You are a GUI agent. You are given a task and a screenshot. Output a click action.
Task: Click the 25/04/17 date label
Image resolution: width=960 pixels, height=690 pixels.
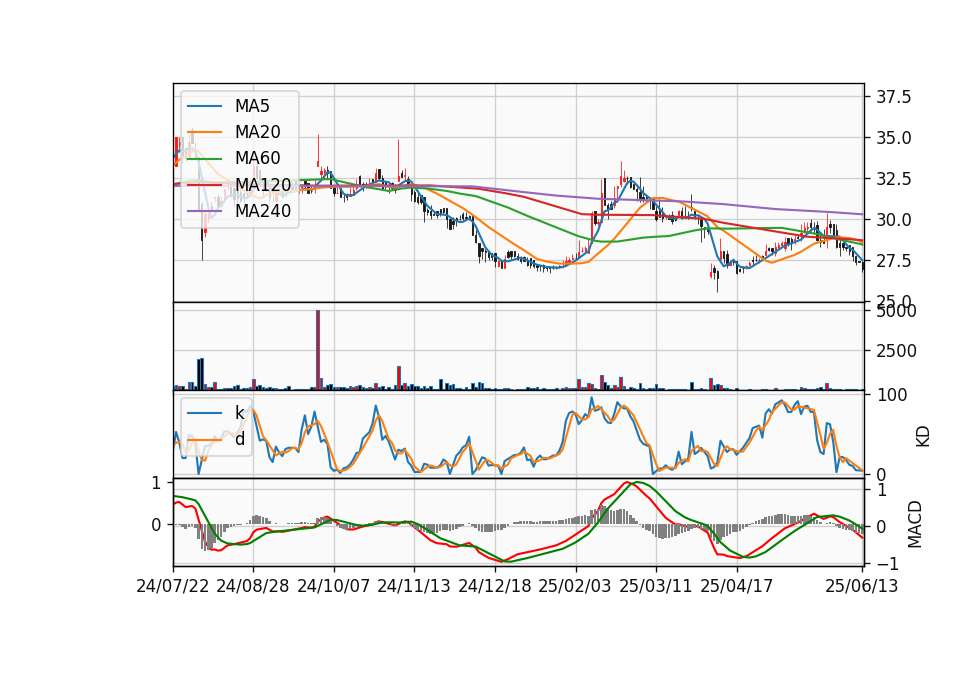pyautogui.click(x=737, y=586)
